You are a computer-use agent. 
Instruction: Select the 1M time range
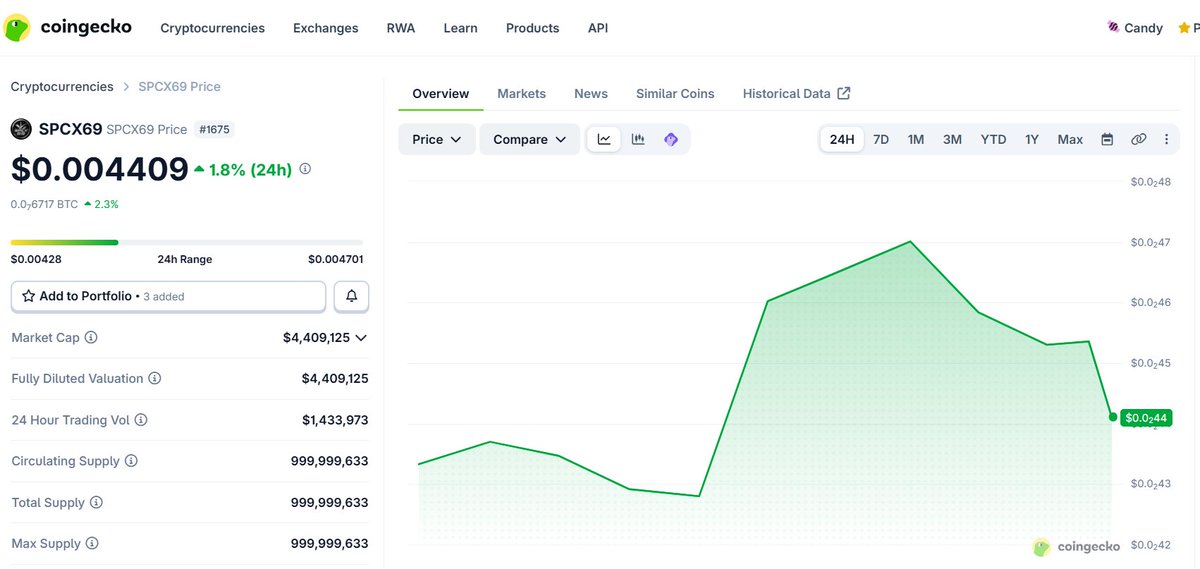coord(916,139)
